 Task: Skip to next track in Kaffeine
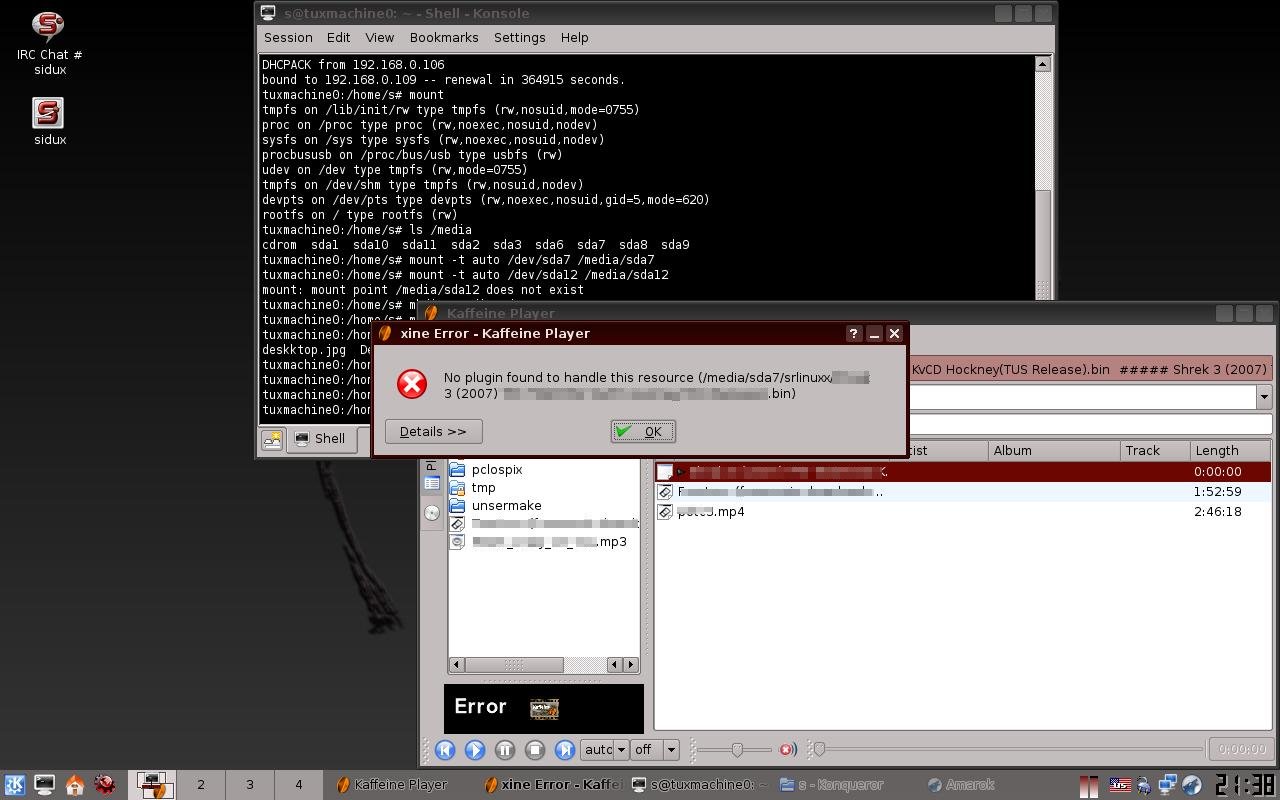565,749
